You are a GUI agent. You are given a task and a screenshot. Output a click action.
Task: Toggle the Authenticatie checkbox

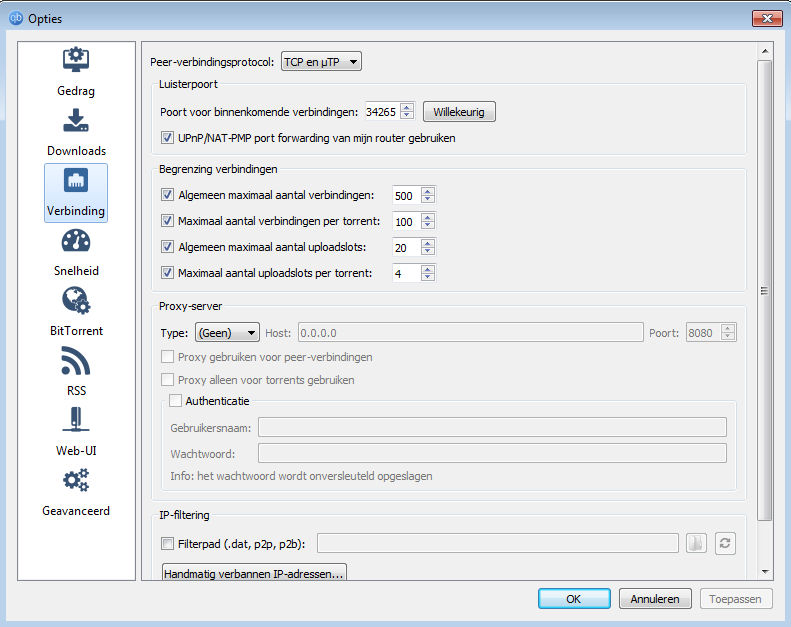click(x=175, y=401)
